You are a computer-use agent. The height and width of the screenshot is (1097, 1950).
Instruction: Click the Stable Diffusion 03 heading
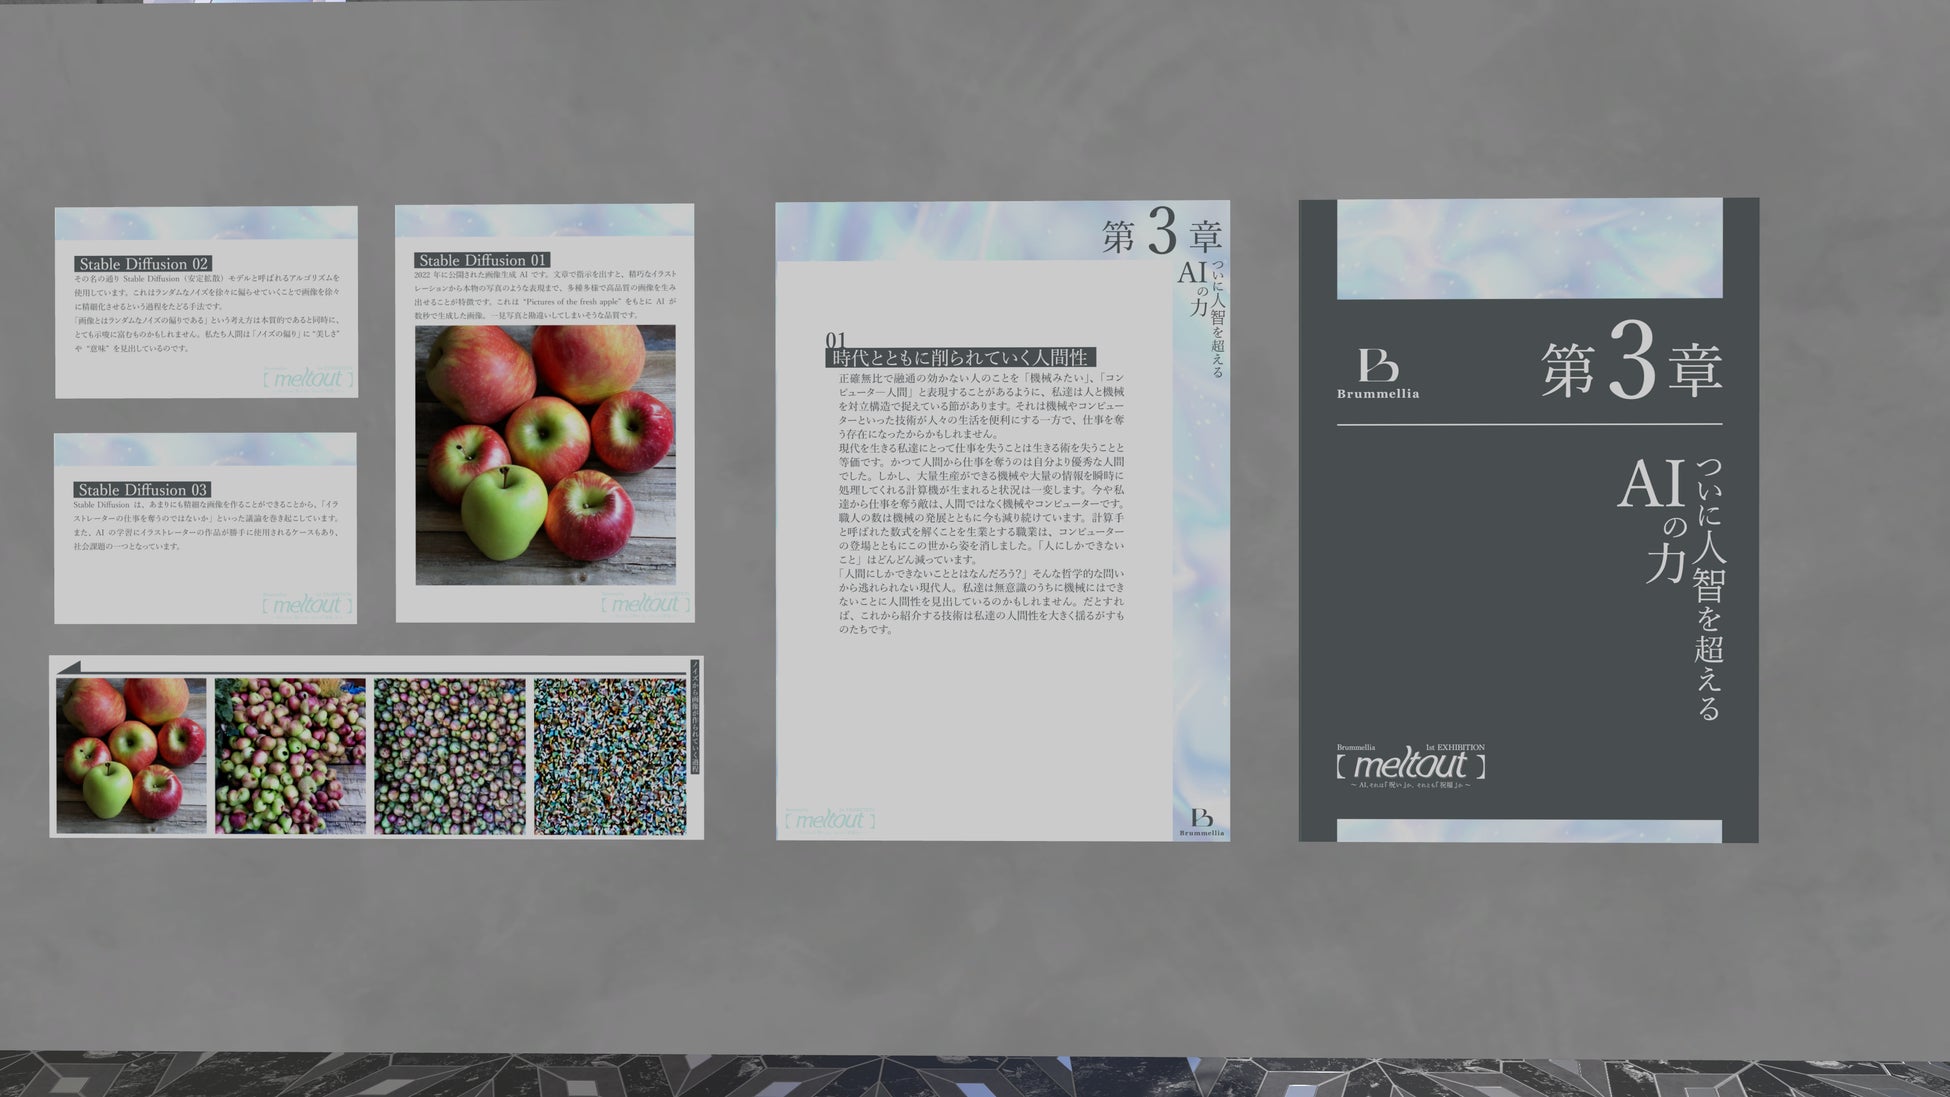[142, 490]
